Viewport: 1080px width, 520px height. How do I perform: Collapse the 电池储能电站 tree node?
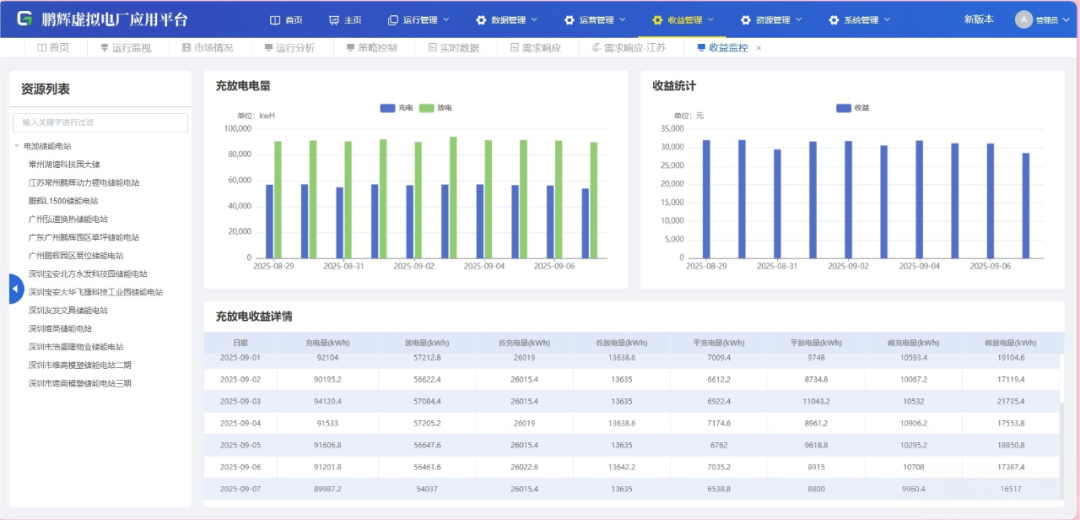click(17, 146)
